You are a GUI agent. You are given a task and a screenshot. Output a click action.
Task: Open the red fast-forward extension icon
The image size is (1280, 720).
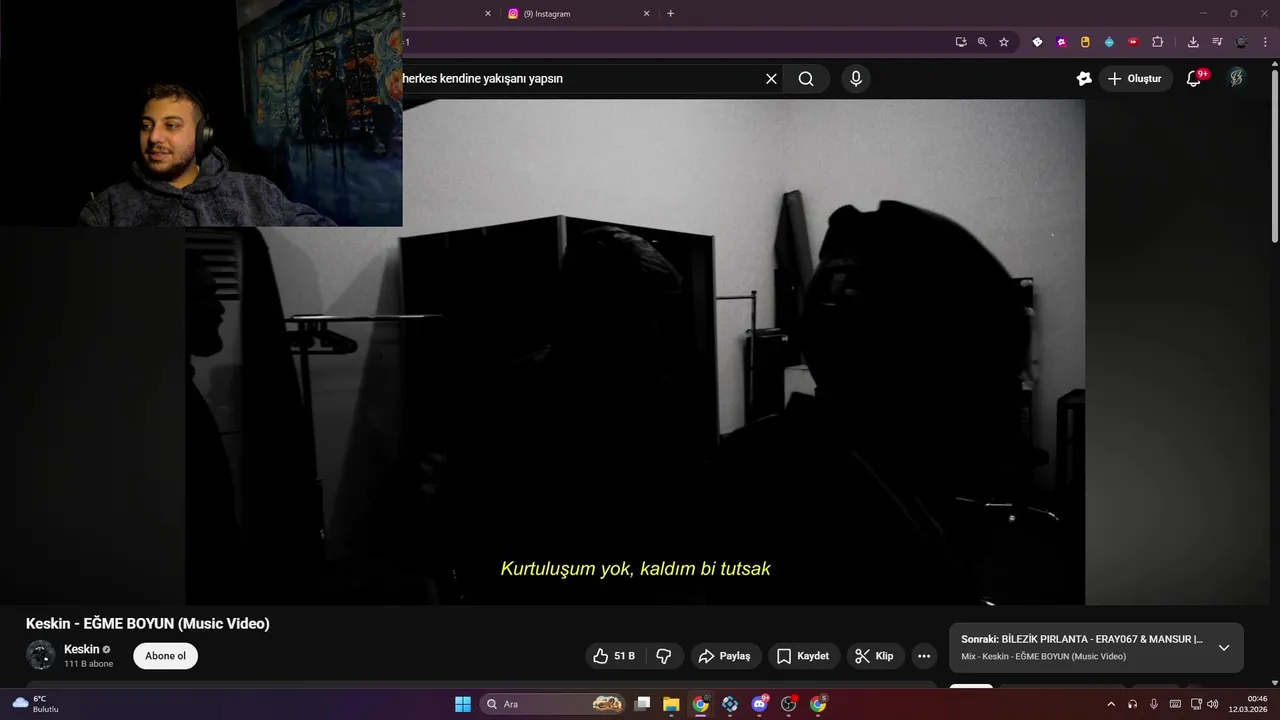(1133, 42)
